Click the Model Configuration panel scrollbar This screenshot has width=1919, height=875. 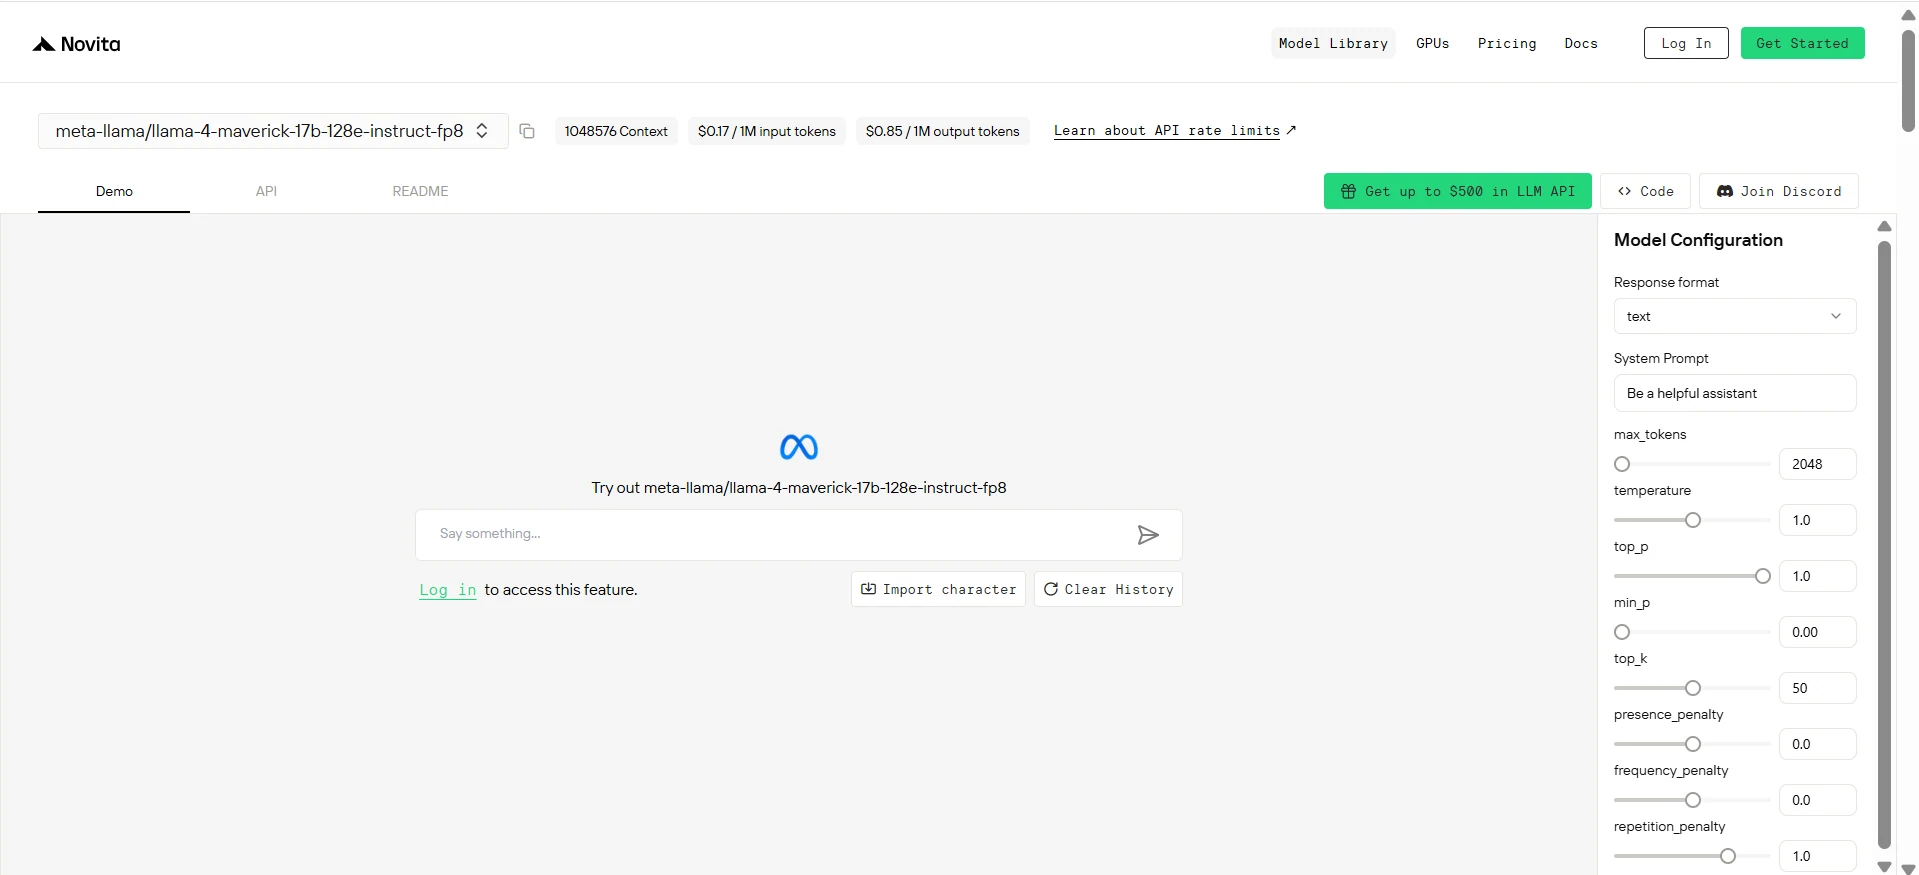click(1884, 545)
